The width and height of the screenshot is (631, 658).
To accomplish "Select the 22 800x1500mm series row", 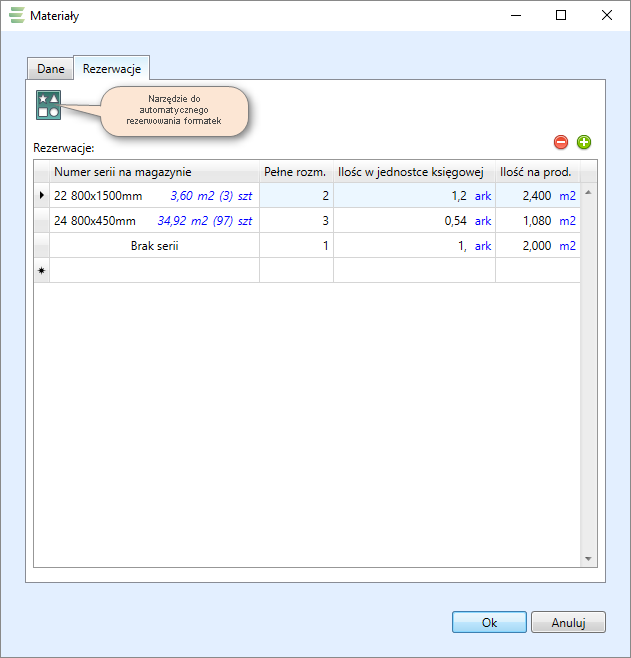I will pos(154,196).
